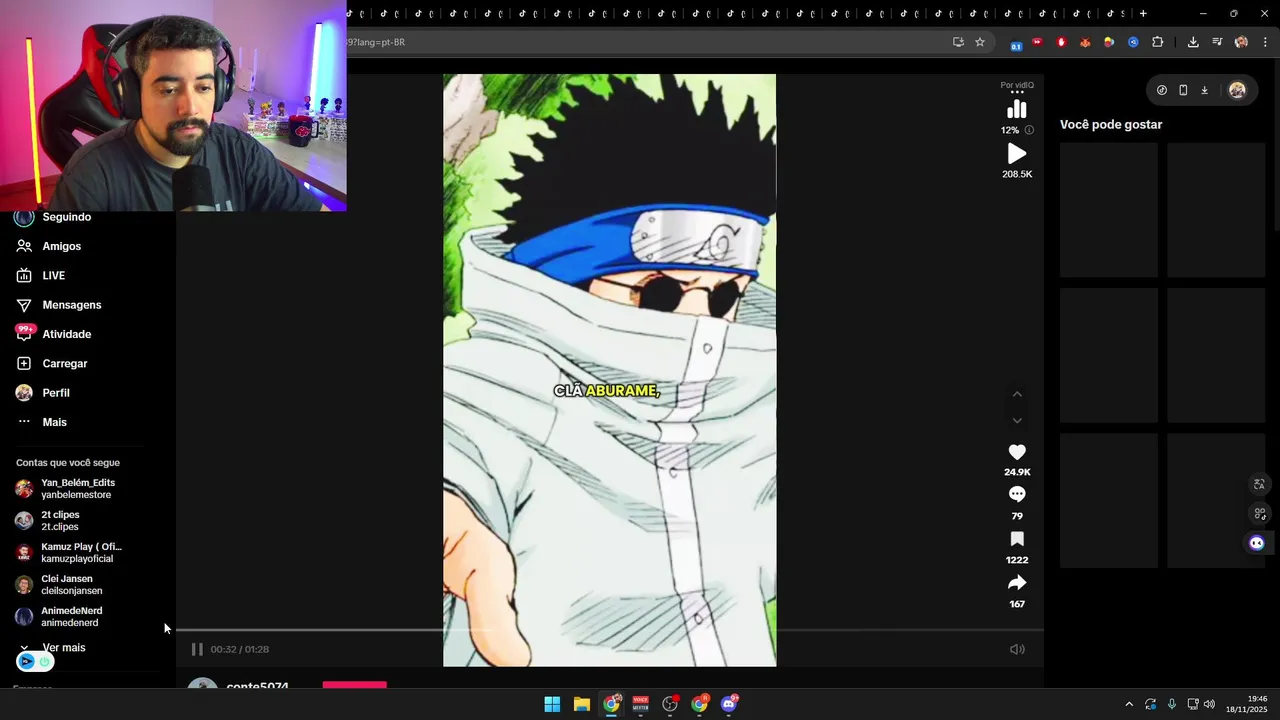Open Chrome profile avatar
The image size is (1280, 720).
[1241, 42]
